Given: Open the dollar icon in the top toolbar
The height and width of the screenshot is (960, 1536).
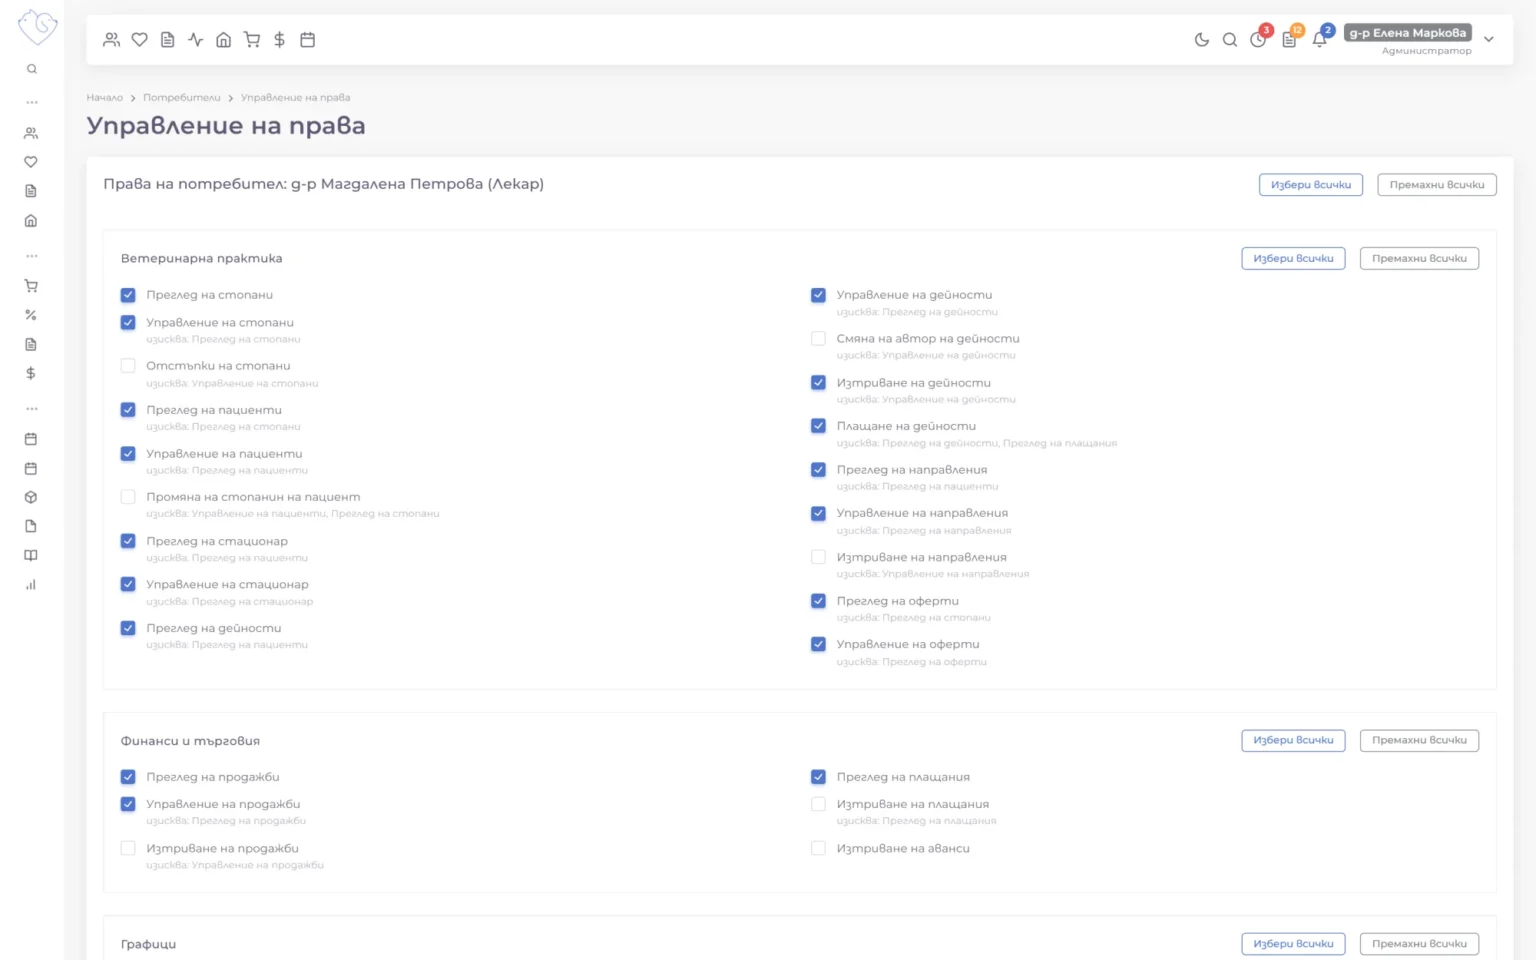Looking at the screenshot, I should point(280,40).
